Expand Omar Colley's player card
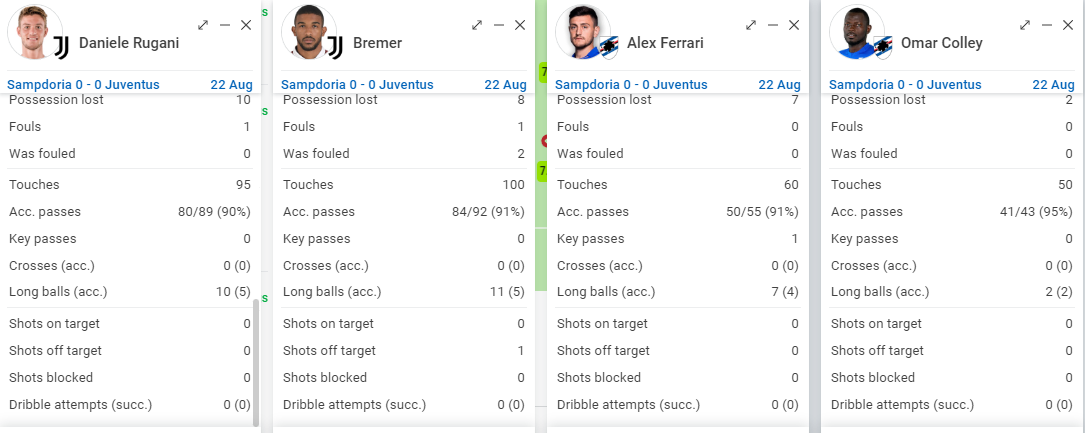 coord(1025,25)
